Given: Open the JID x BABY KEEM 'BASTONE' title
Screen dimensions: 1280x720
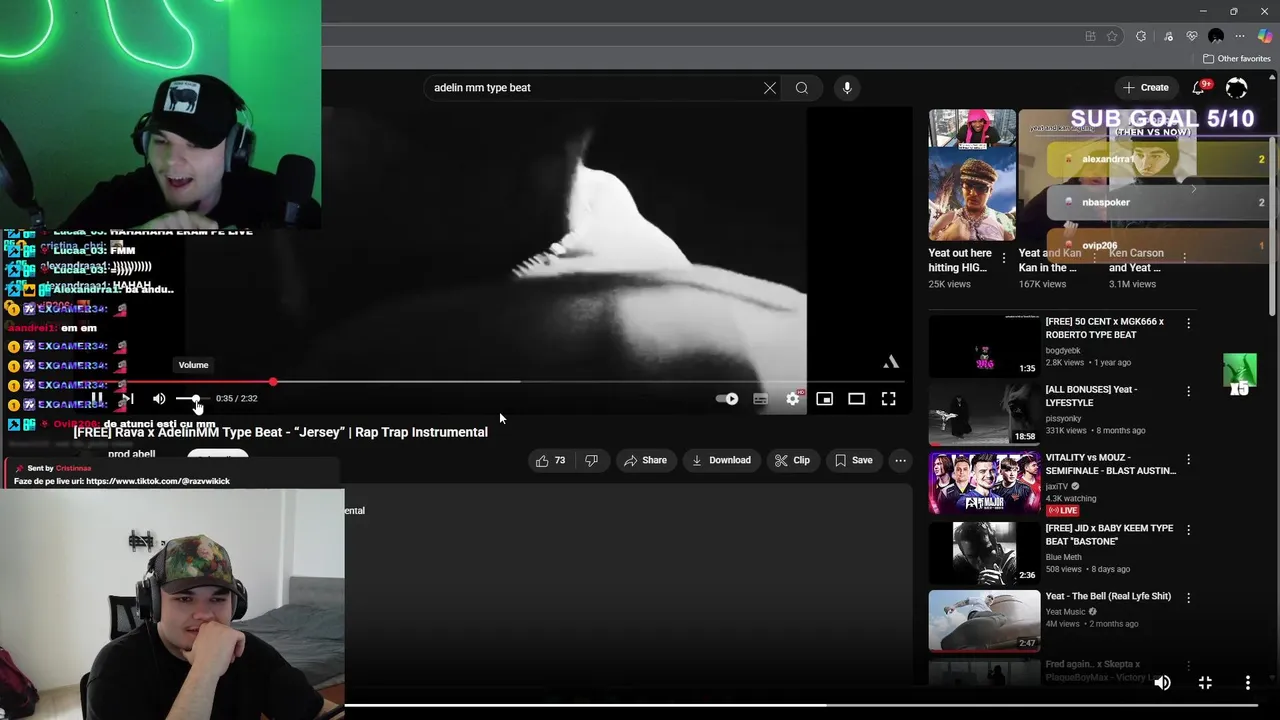Looking at the screenshot, I should (x=1109, y=535).
